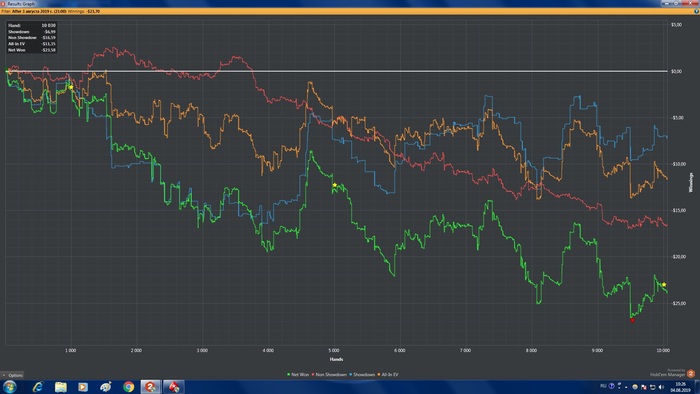Select the Net Won row in info box
The width and height of the screenshot is (700, 394).
tap(32, 50)
